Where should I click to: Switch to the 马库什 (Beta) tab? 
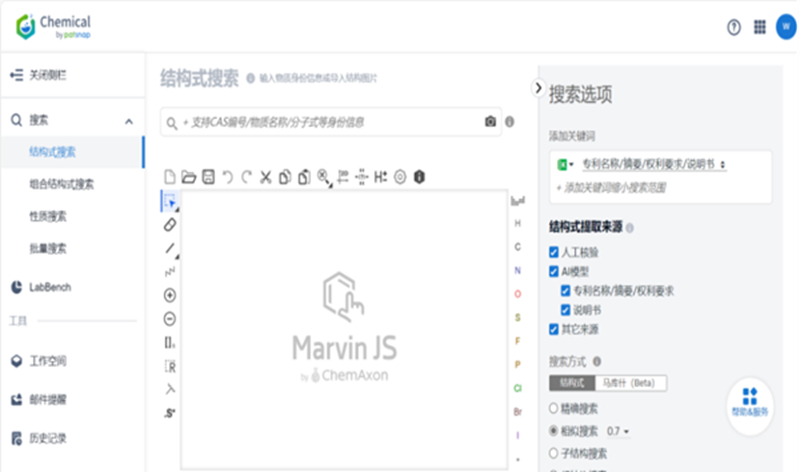[631, 383]
